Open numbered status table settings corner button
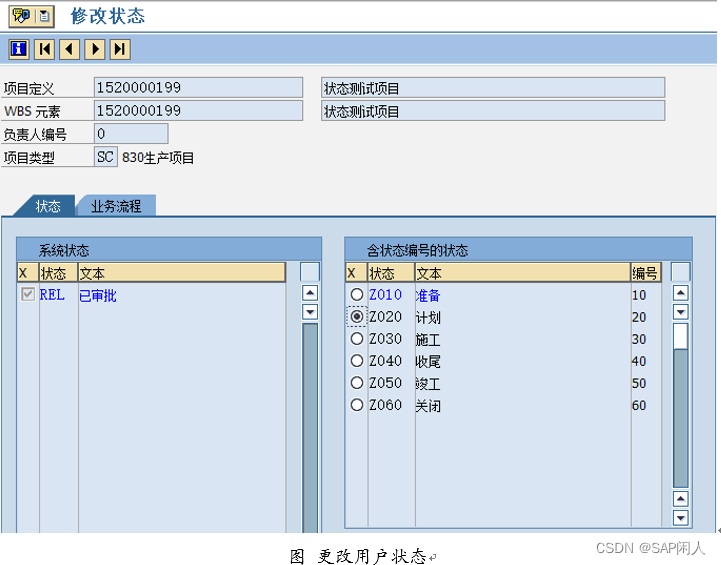The width and height of the screenshot is (721, 565). pos(681,272)
